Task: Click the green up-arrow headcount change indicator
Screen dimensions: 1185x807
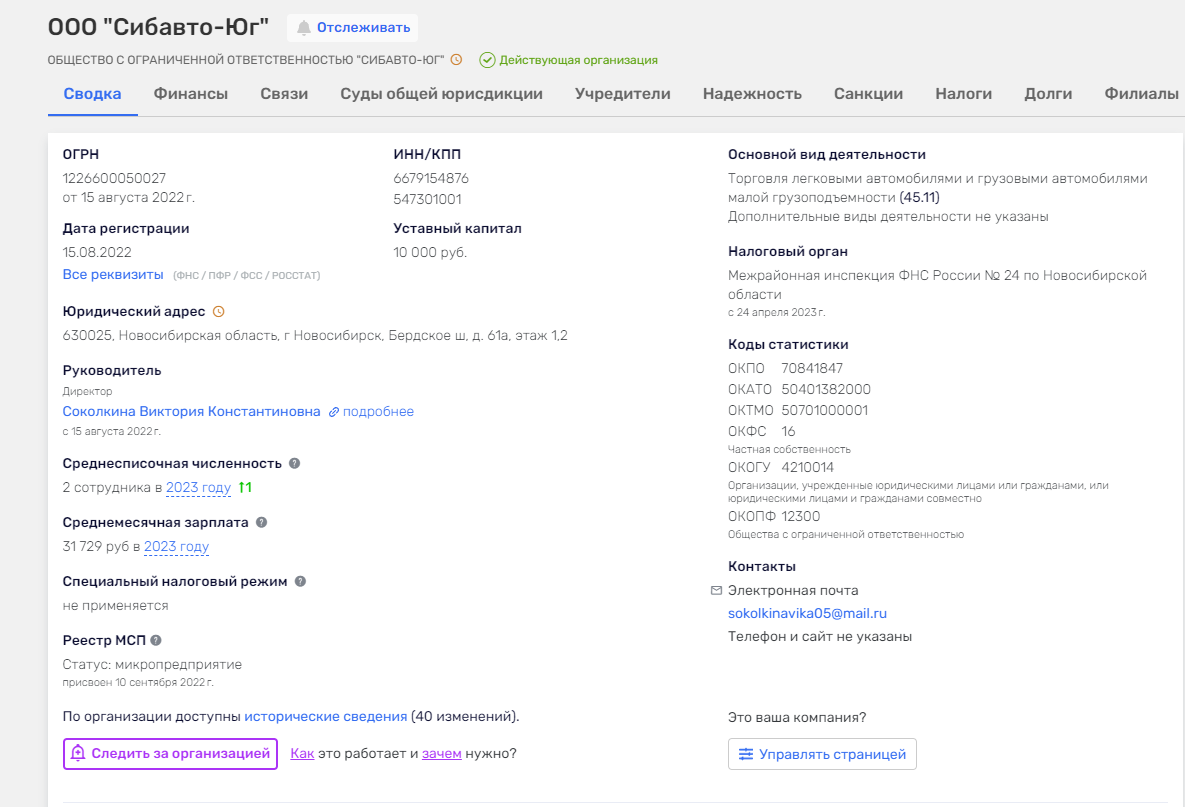Action: pyautogui.click(x=245, y=487)
